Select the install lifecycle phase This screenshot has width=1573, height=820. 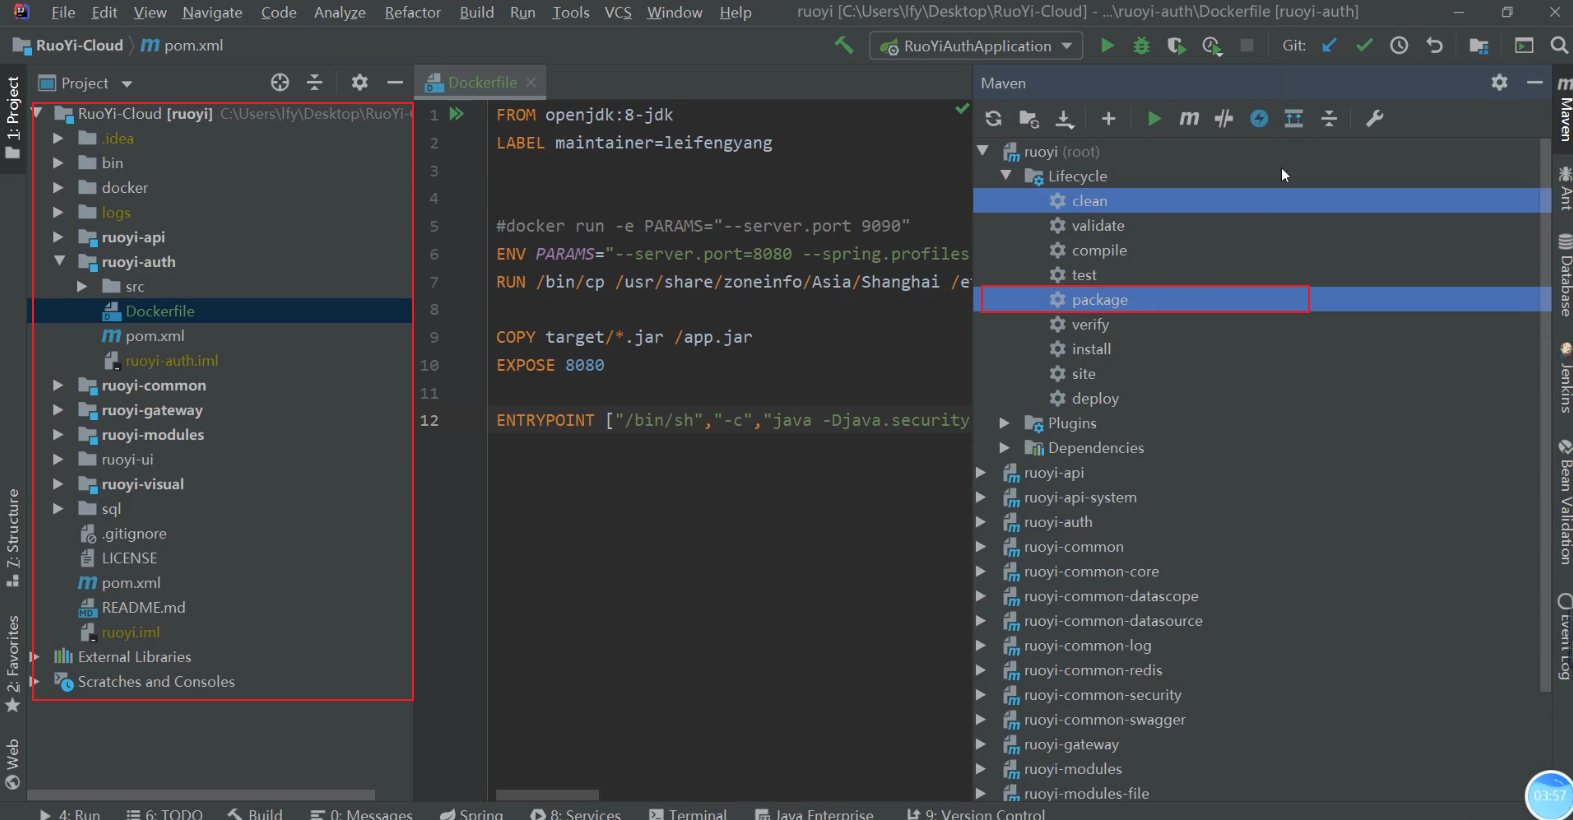pos(1091,349)
